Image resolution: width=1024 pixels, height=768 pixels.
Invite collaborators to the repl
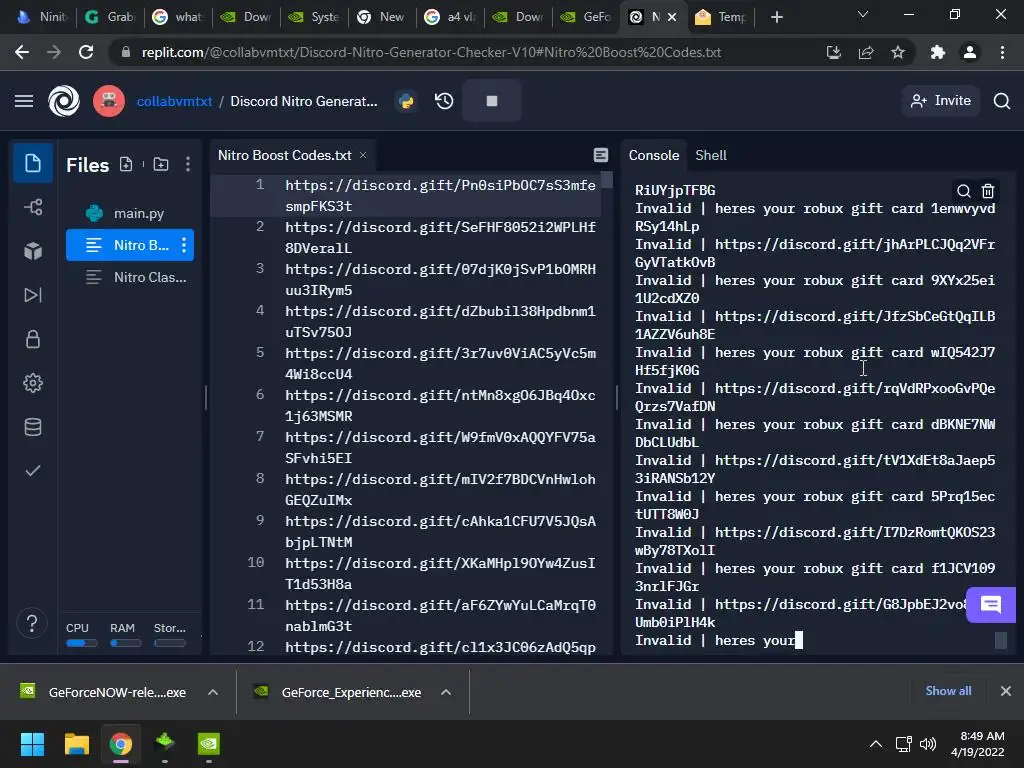(x=940, y=101)
